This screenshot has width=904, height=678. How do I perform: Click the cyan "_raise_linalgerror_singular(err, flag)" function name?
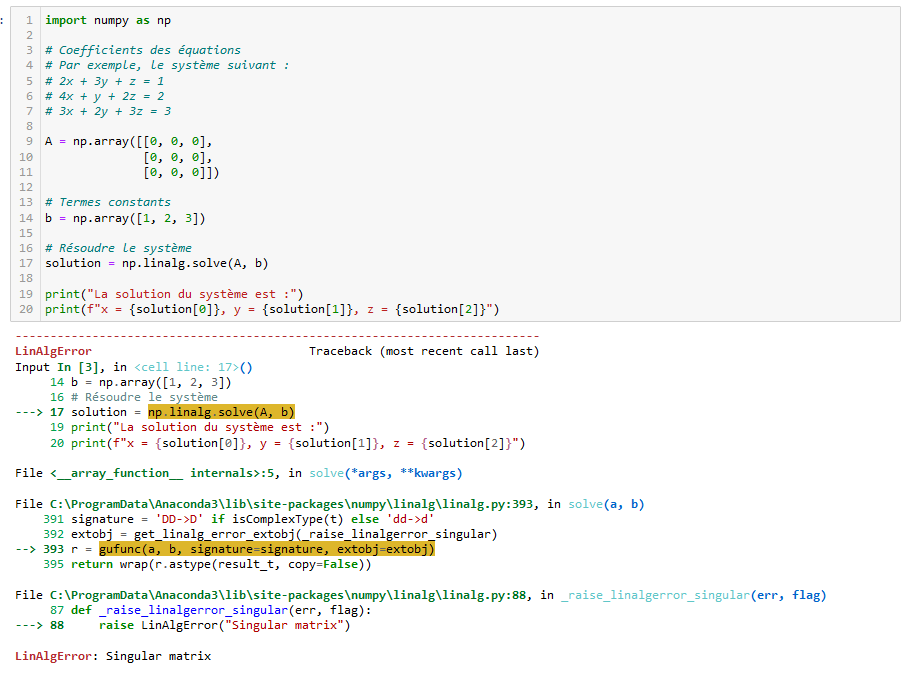(693, 595)
